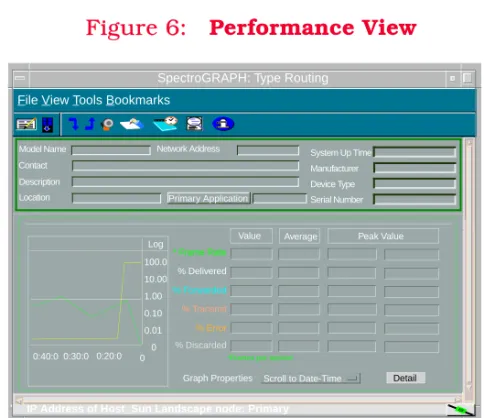Click the Location field
The width and height of the screenshot is (484, 418).
pos(116,199)
